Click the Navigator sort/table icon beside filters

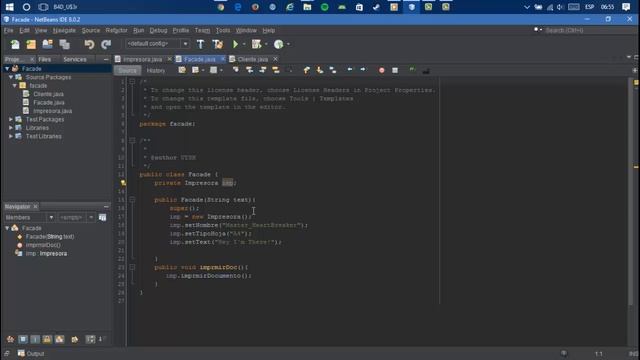(102, 218)
